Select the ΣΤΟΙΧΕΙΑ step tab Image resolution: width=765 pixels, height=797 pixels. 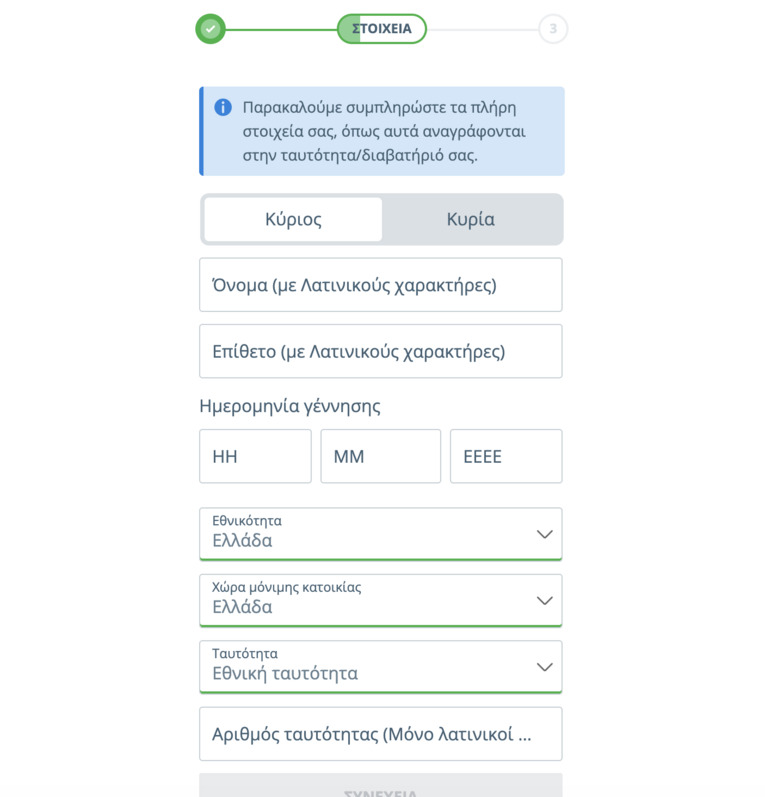[382, 29]
